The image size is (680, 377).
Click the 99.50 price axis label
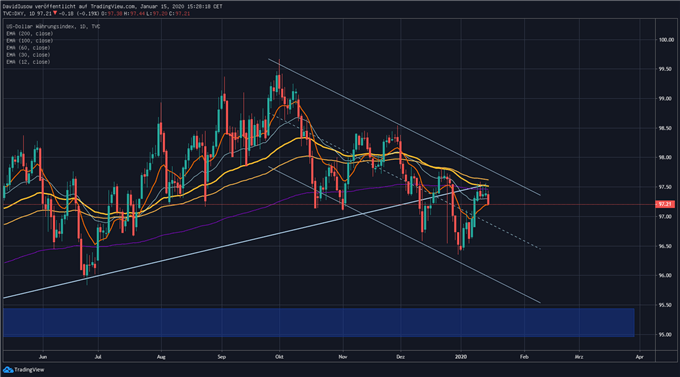(x=665, y=69)
